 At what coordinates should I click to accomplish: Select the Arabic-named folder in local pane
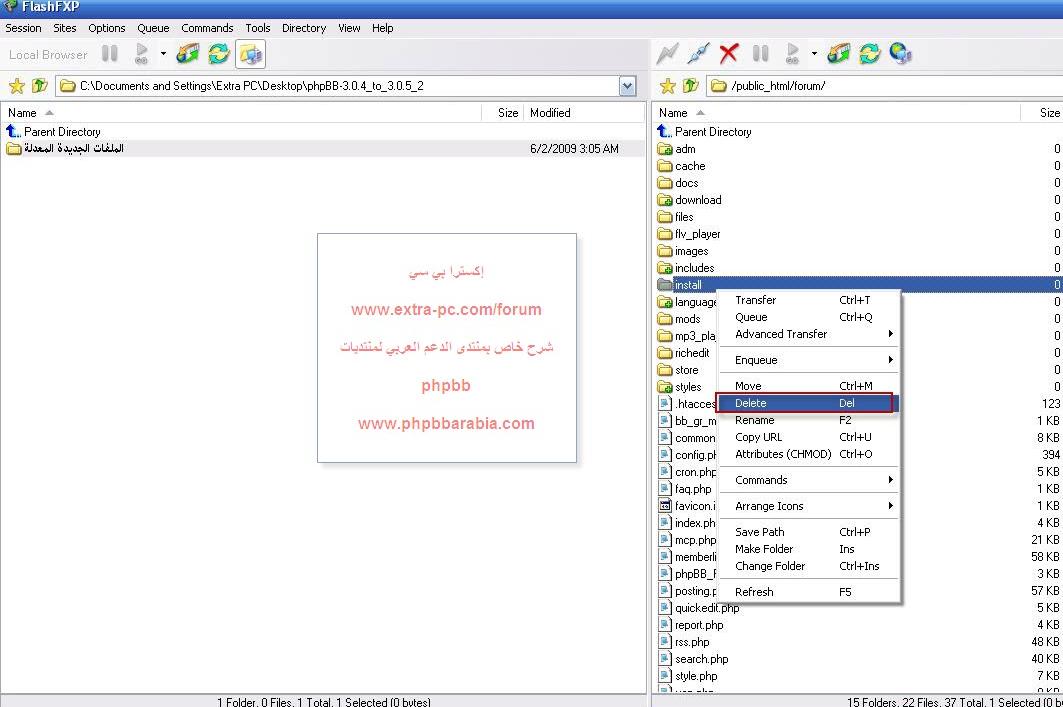[x=65, y=148]
